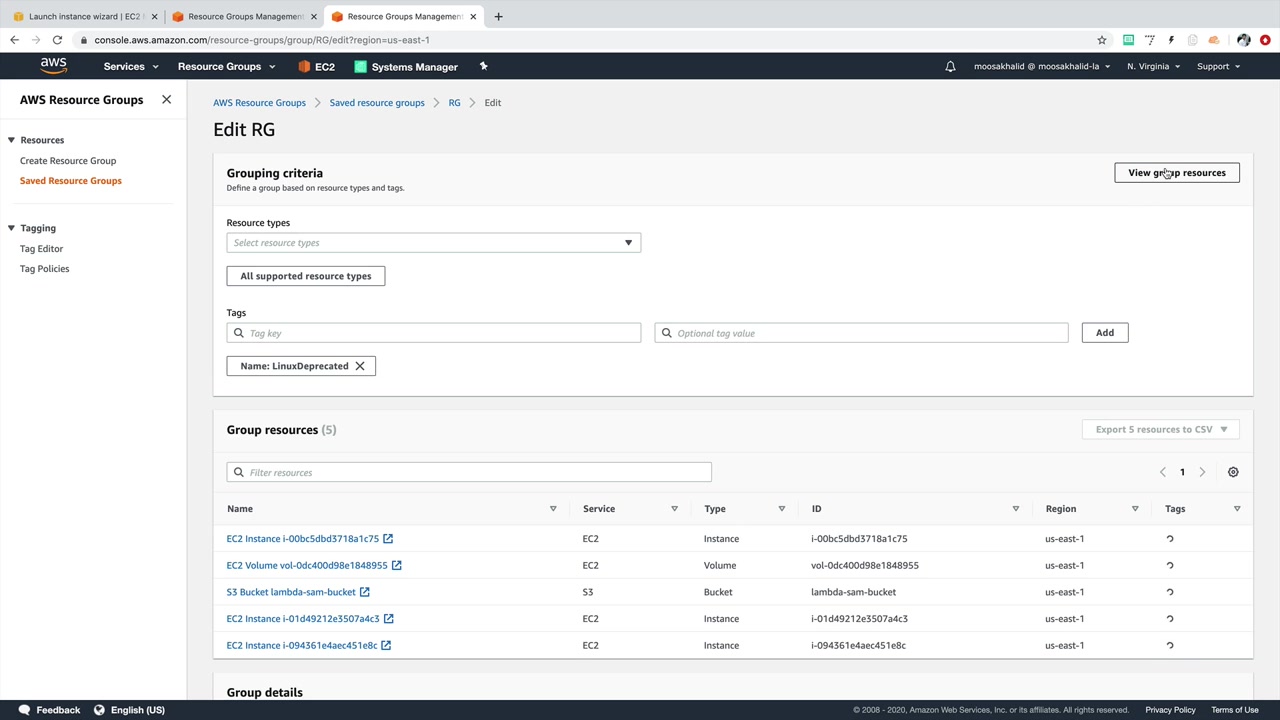Screen dimensions: 1280x720
Task: Open EC2 Instance i-00bc5dbd3718a1c75 link
Action: click(x=303, y=539)
